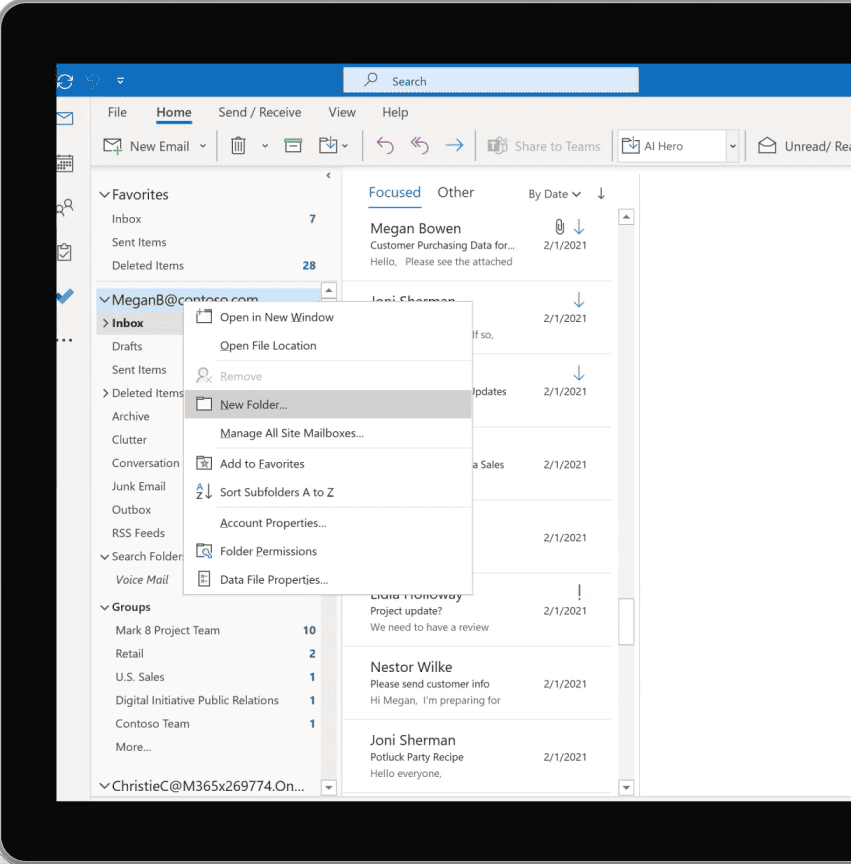Open To Do checkmark icon in navigation bar
851x864 pixels.
65,296
